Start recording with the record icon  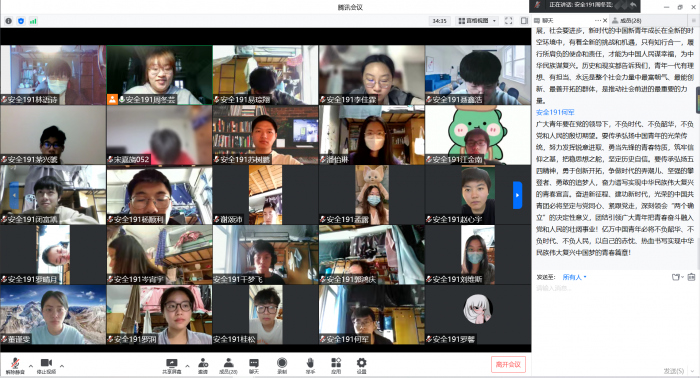tap(282, 366)
